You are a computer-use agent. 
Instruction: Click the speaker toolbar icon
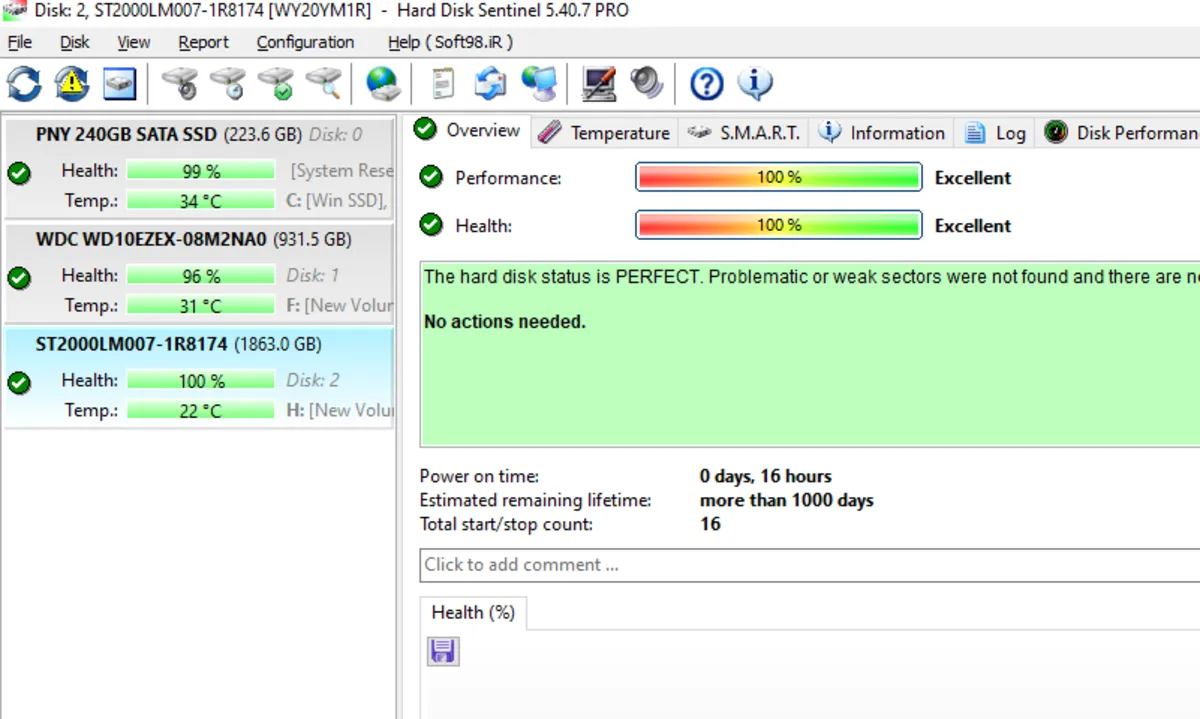pos(647,83)
